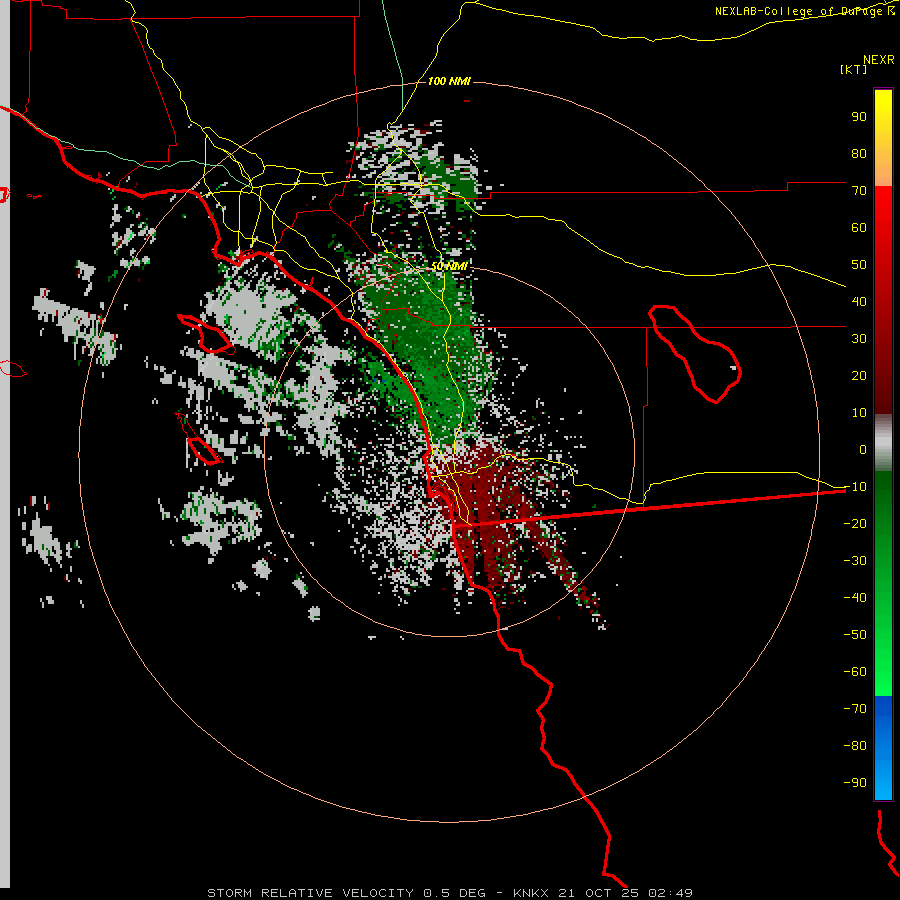This screenshot has height=900, width=900.
Task: Click the STORM RELATIVE VELOCITY caption text
Action: coord(310,893)
